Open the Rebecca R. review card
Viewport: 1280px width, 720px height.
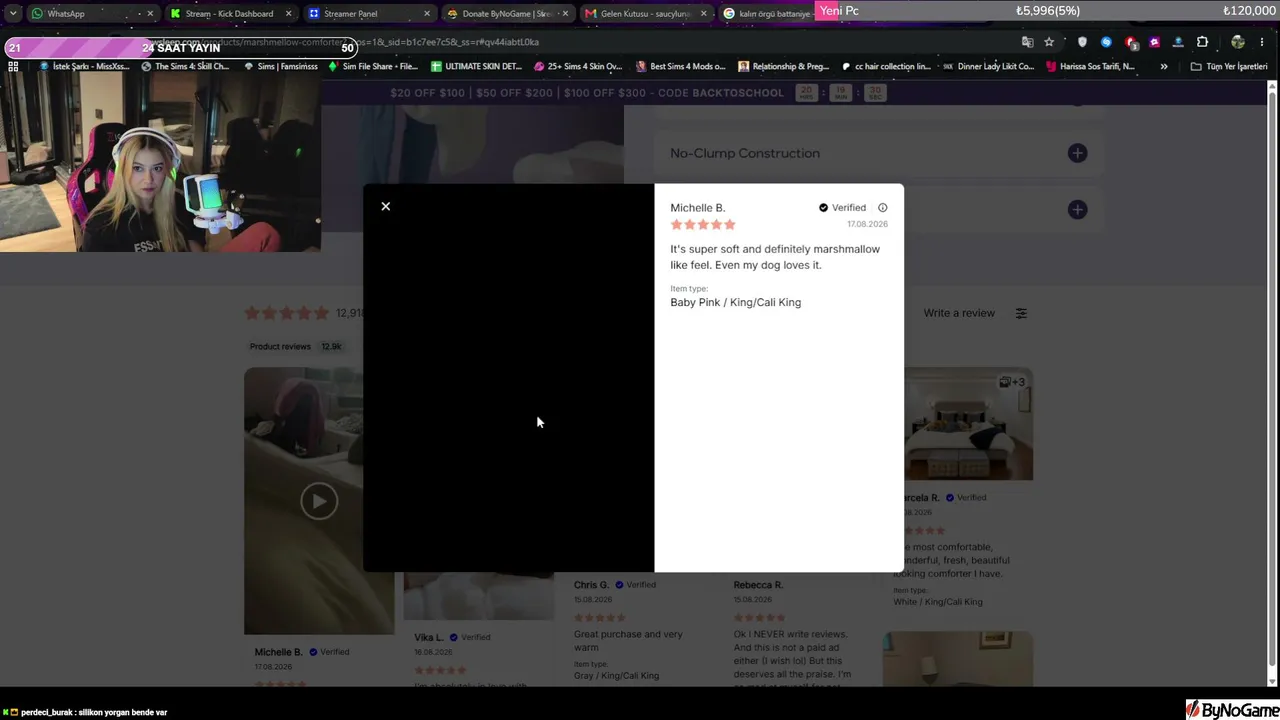point(795,630)
